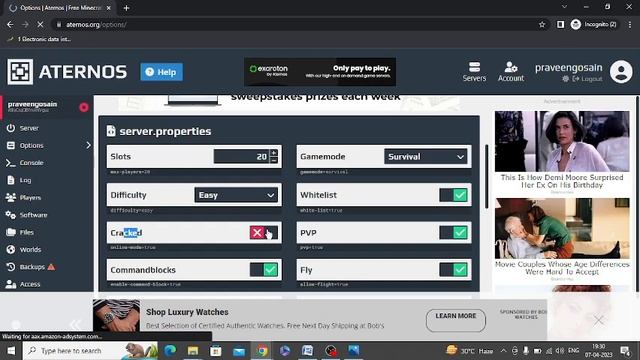Image resolution: width=640 pixels, height=360 pixels.
Task: Open new browser tab with plus
Action: click(127, 8)
